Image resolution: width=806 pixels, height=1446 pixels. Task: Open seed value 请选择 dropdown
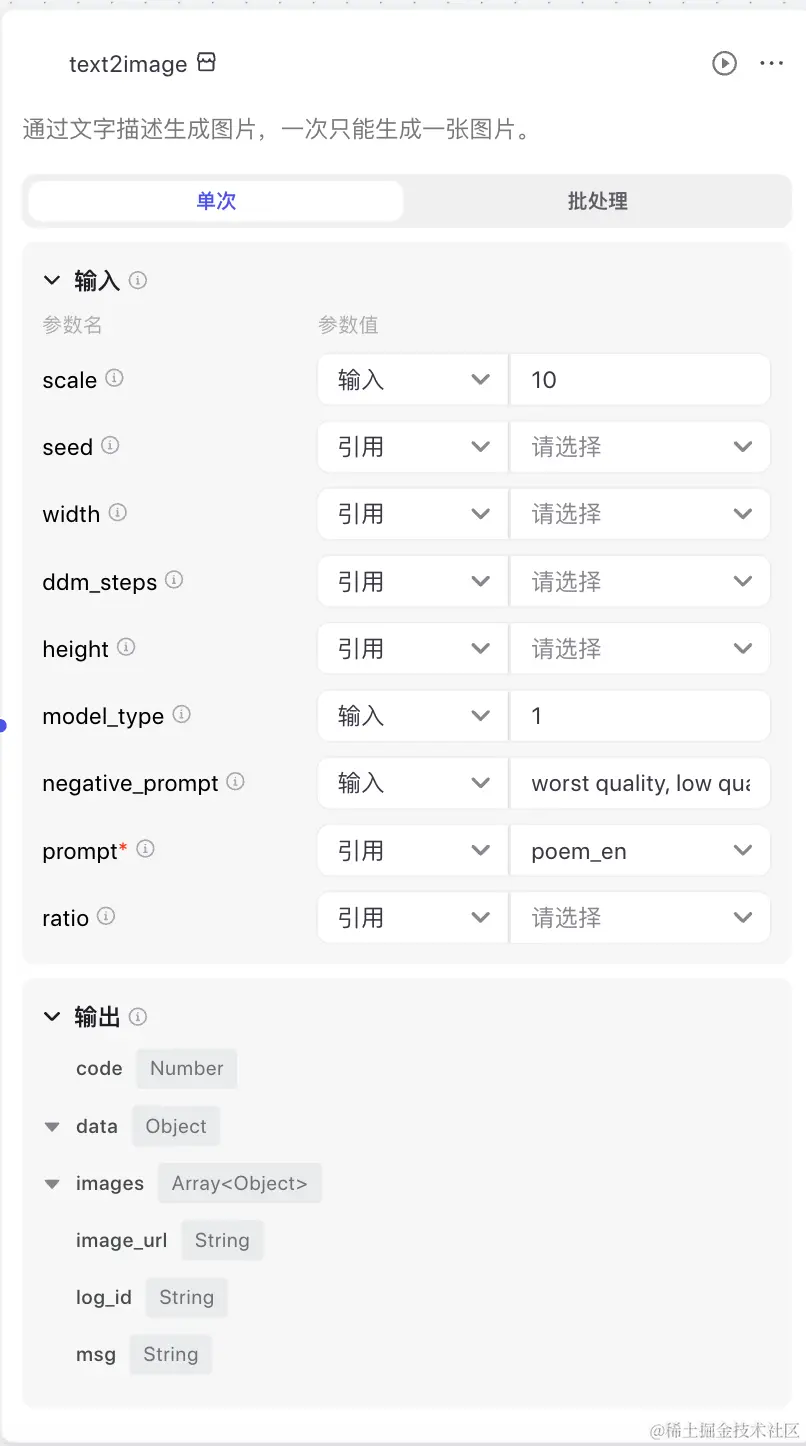point(640,447)
